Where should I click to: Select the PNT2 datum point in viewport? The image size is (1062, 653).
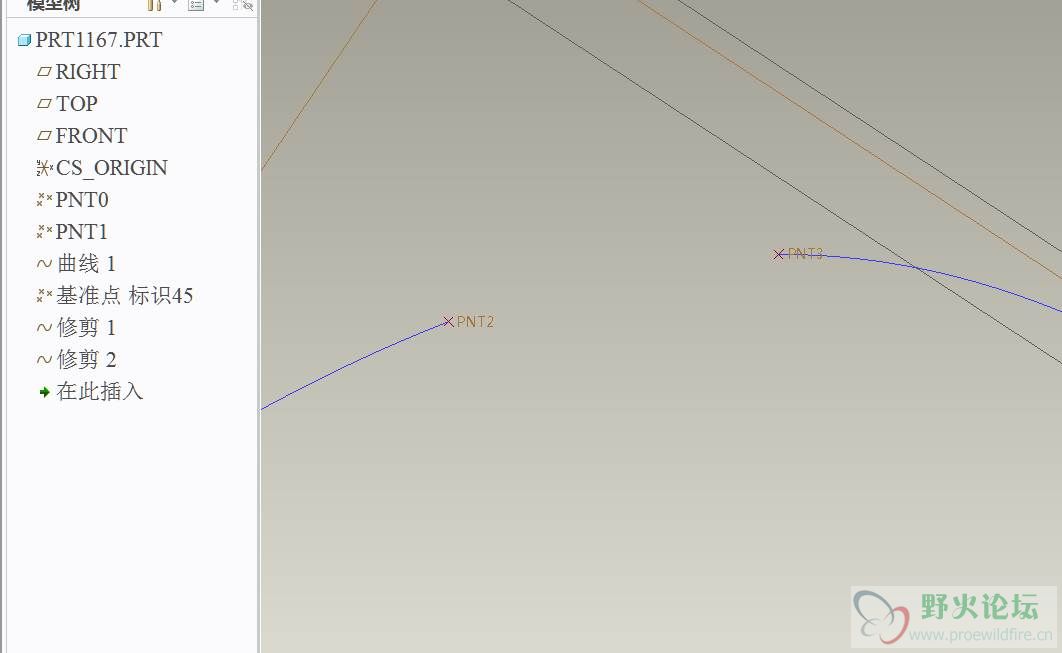coord(448,322)
